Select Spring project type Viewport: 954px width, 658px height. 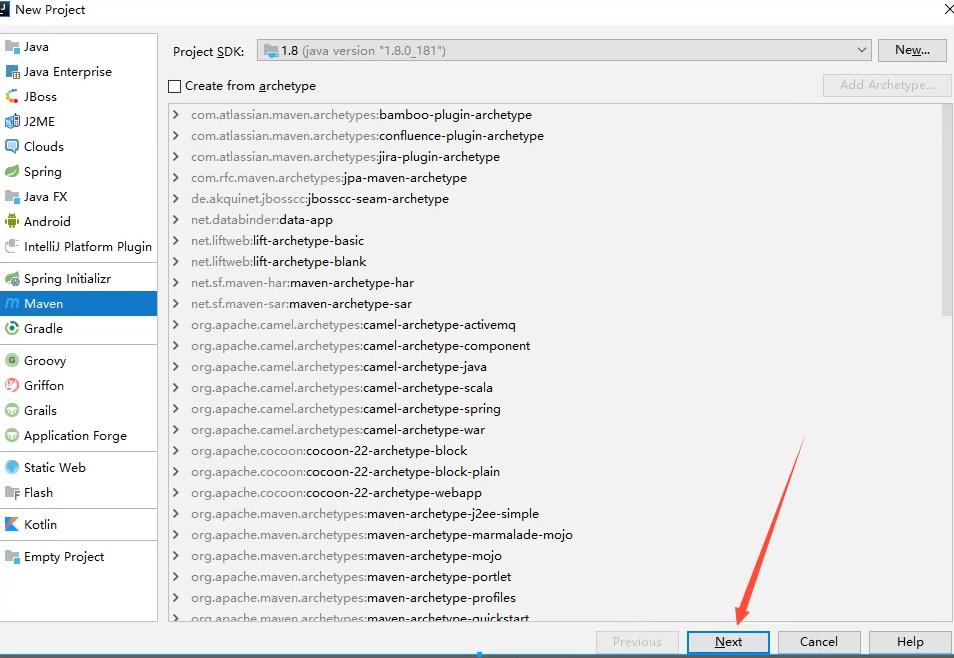point(78,172)
